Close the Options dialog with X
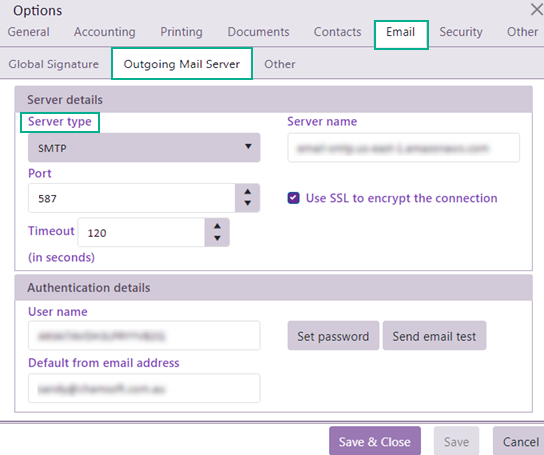The image size is (544, 455). pyautogui.click(x=537, y=10)
